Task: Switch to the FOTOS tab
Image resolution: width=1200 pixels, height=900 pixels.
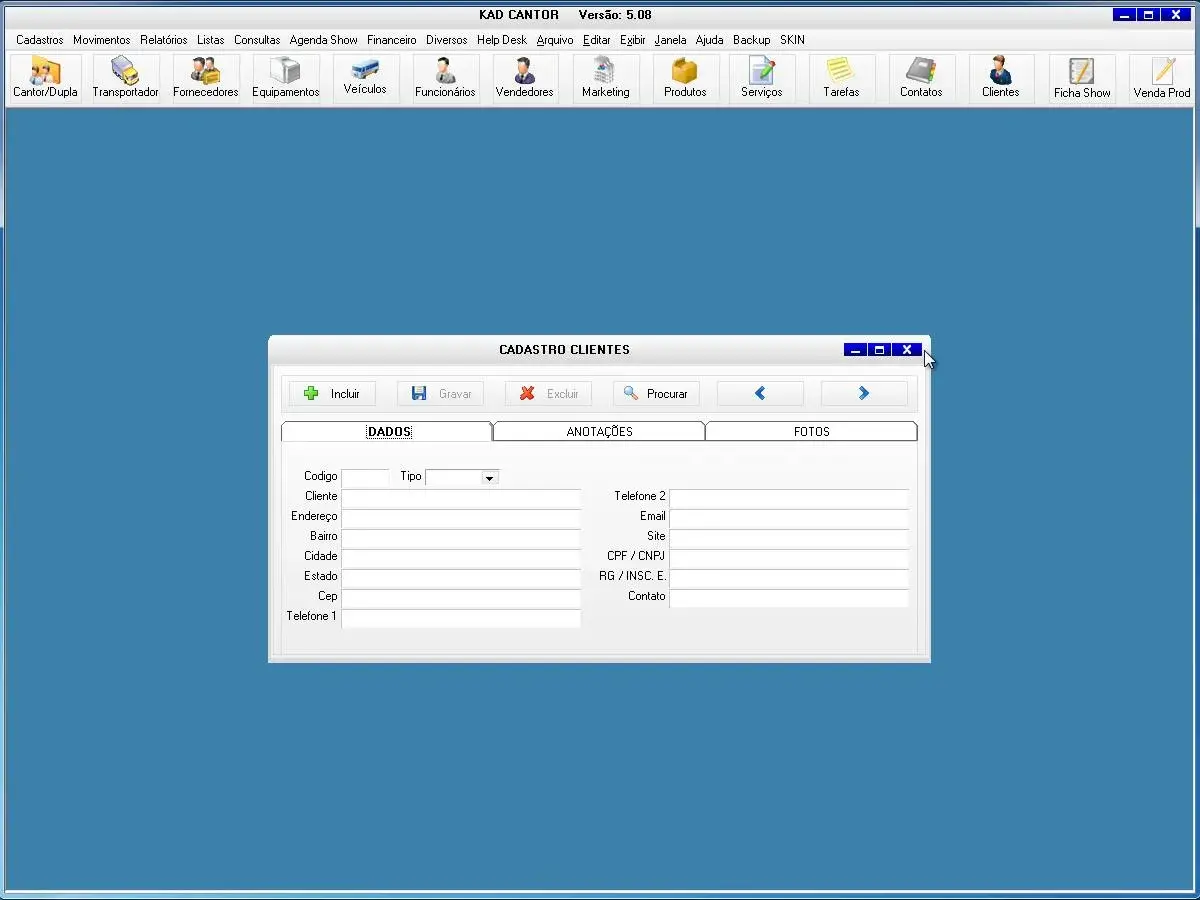Action: (811, 432)
